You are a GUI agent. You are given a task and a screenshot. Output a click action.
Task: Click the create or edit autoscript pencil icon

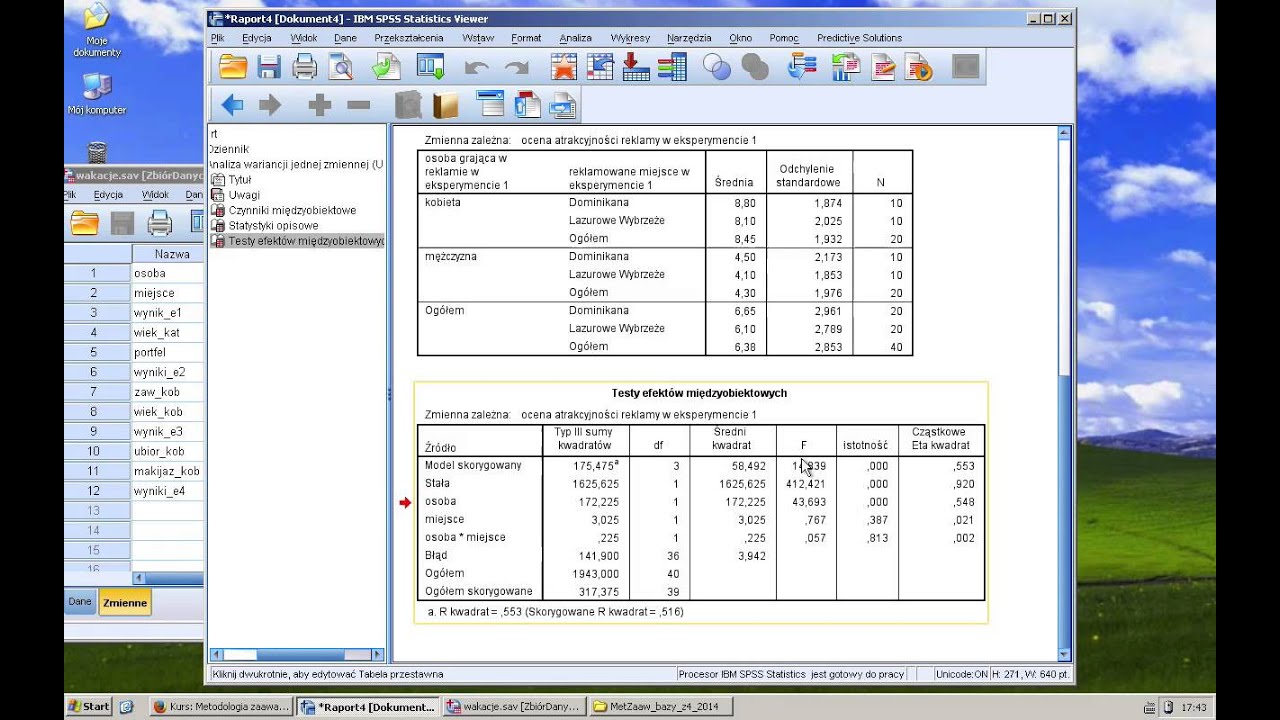click(x=883, y=67)
